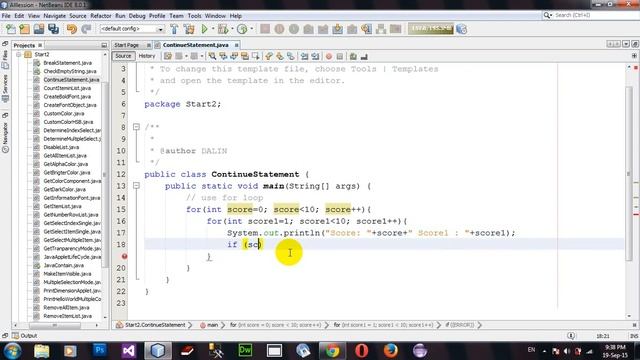Click the Save All toolbar icon
The image size is (640, 360).
pos(53,29)
